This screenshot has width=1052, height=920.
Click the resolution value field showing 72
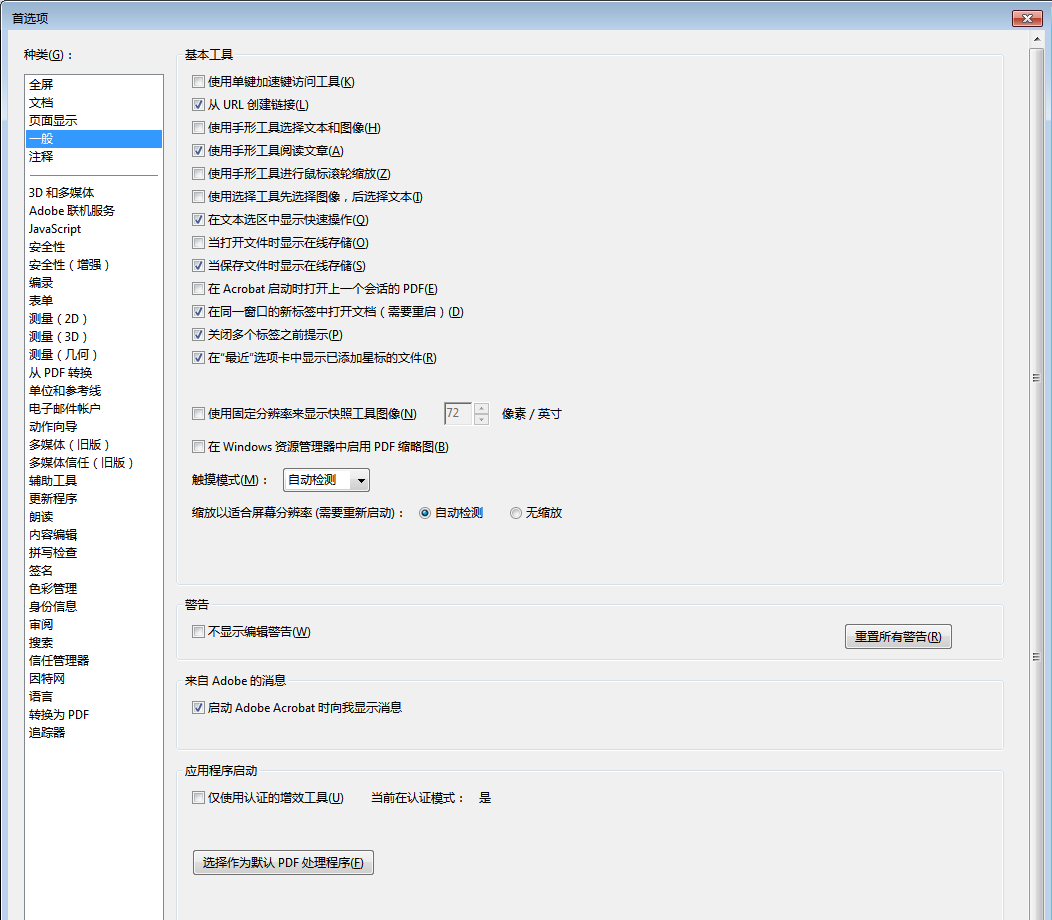[x=458, y=413]
